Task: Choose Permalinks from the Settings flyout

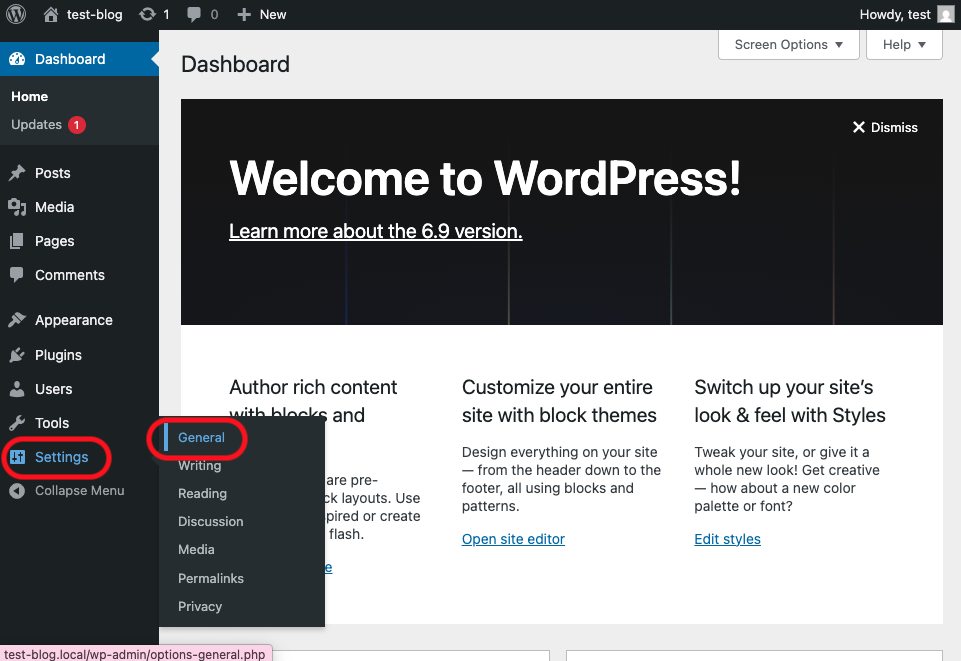Action: pos(210,578)
